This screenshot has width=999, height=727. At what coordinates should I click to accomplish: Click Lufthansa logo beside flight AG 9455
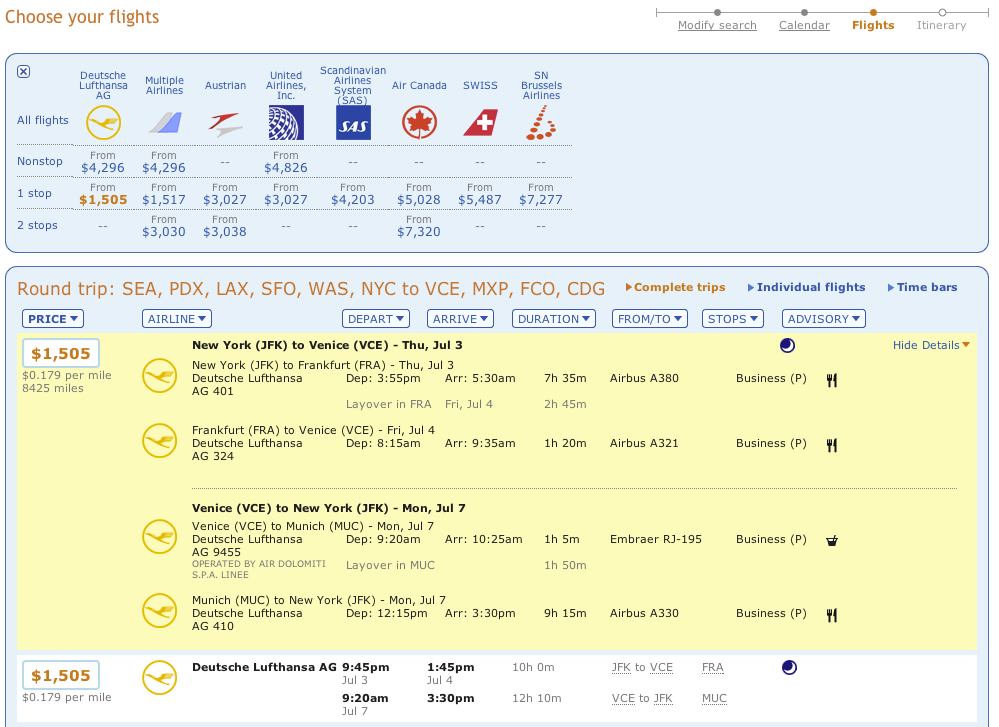pyautogui.click(x=159, y=536)
